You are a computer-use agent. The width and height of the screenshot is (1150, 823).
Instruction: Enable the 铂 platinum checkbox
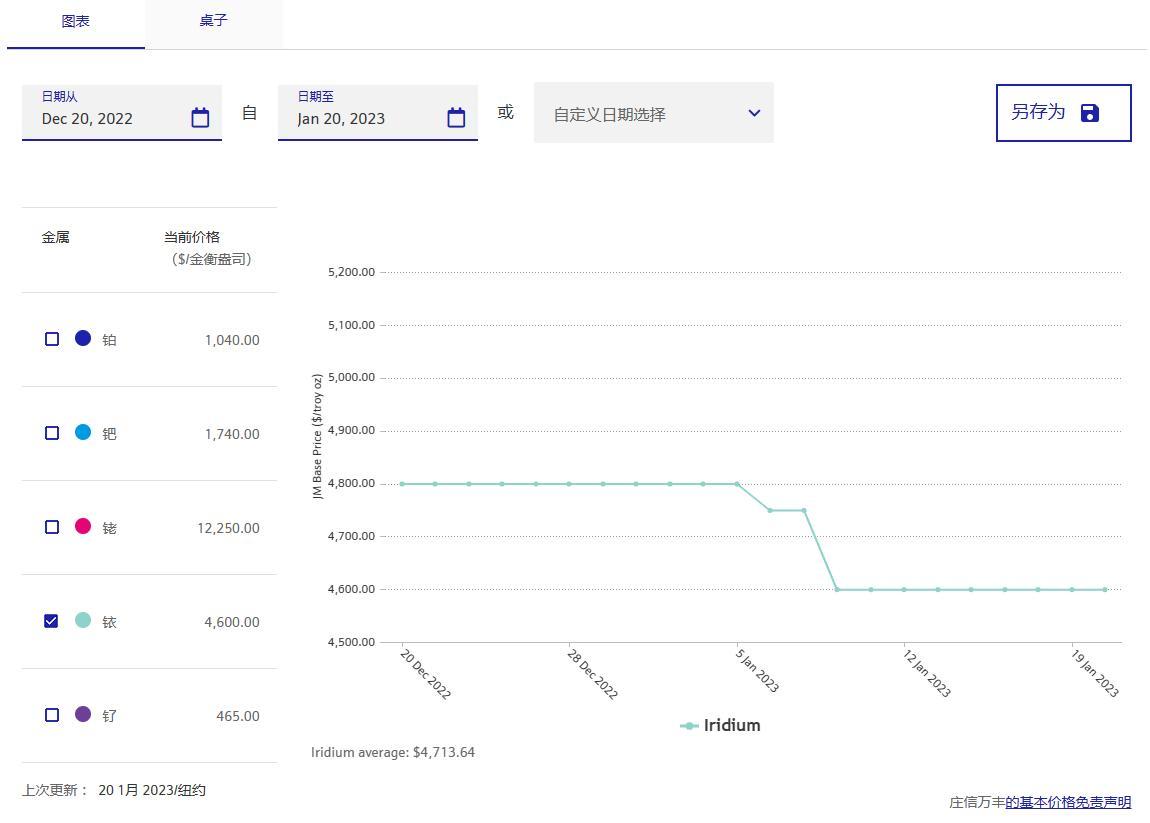(52, 339)
